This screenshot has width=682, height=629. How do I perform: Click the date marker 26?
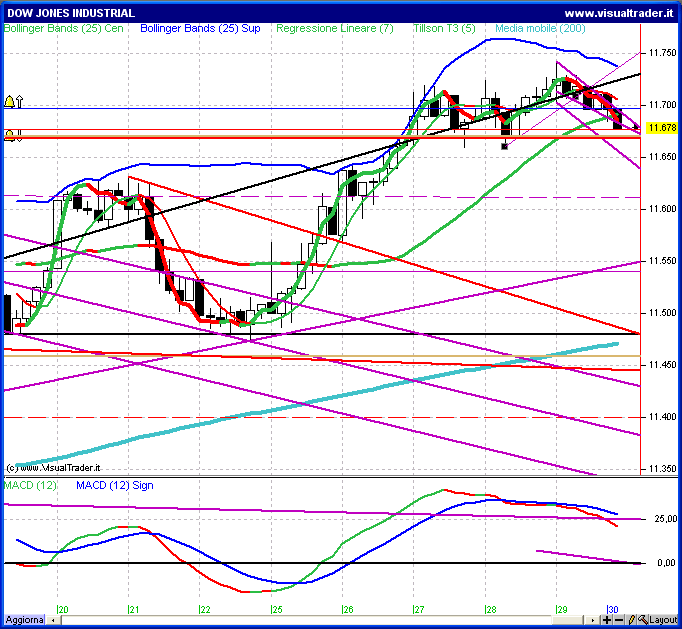tap(348, 609)
